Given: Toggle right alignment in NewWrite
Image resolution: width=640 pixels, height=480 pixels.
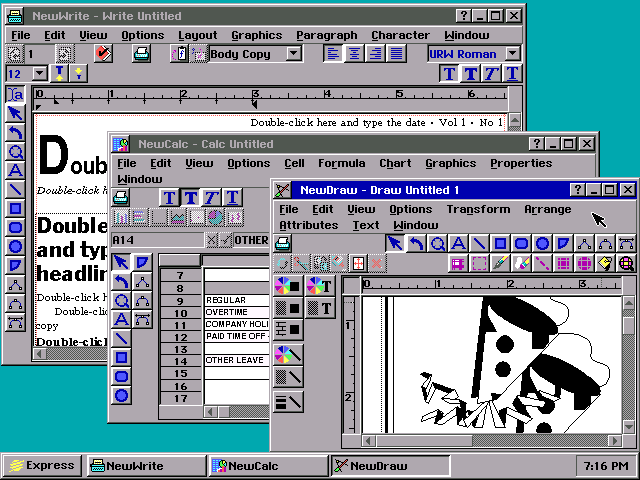Looking at the screenshot, I should 375,53.
